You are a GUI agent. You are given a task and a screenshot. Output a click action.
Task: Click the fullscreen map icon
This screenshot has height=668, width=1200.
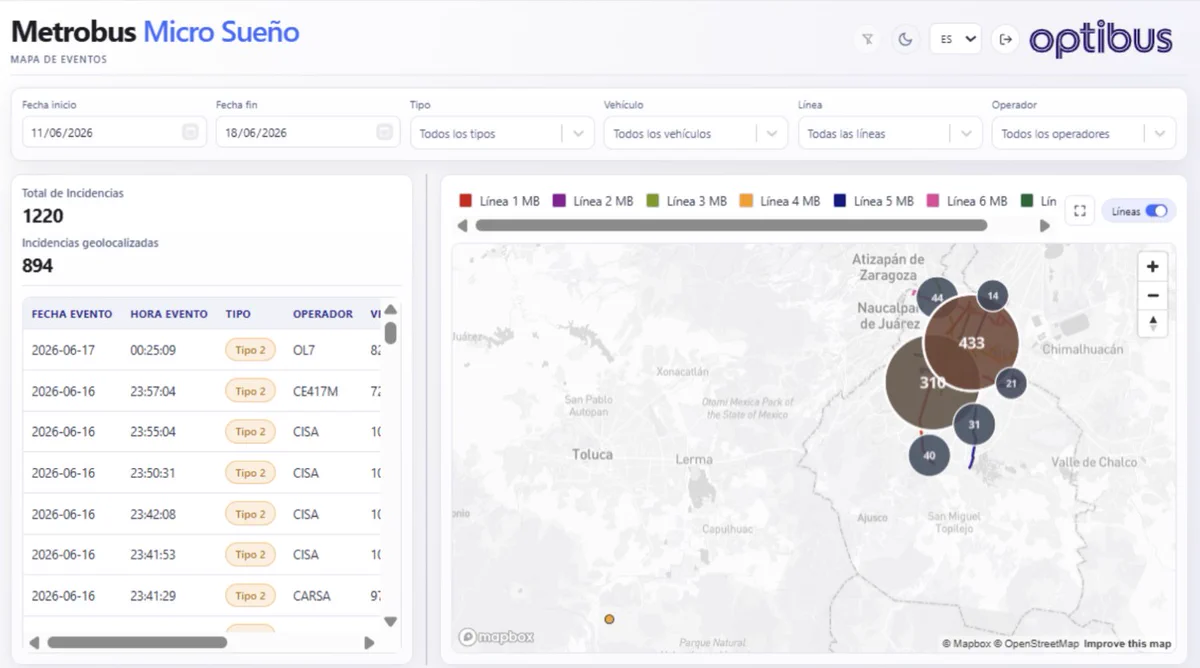tap(1079, 211)
